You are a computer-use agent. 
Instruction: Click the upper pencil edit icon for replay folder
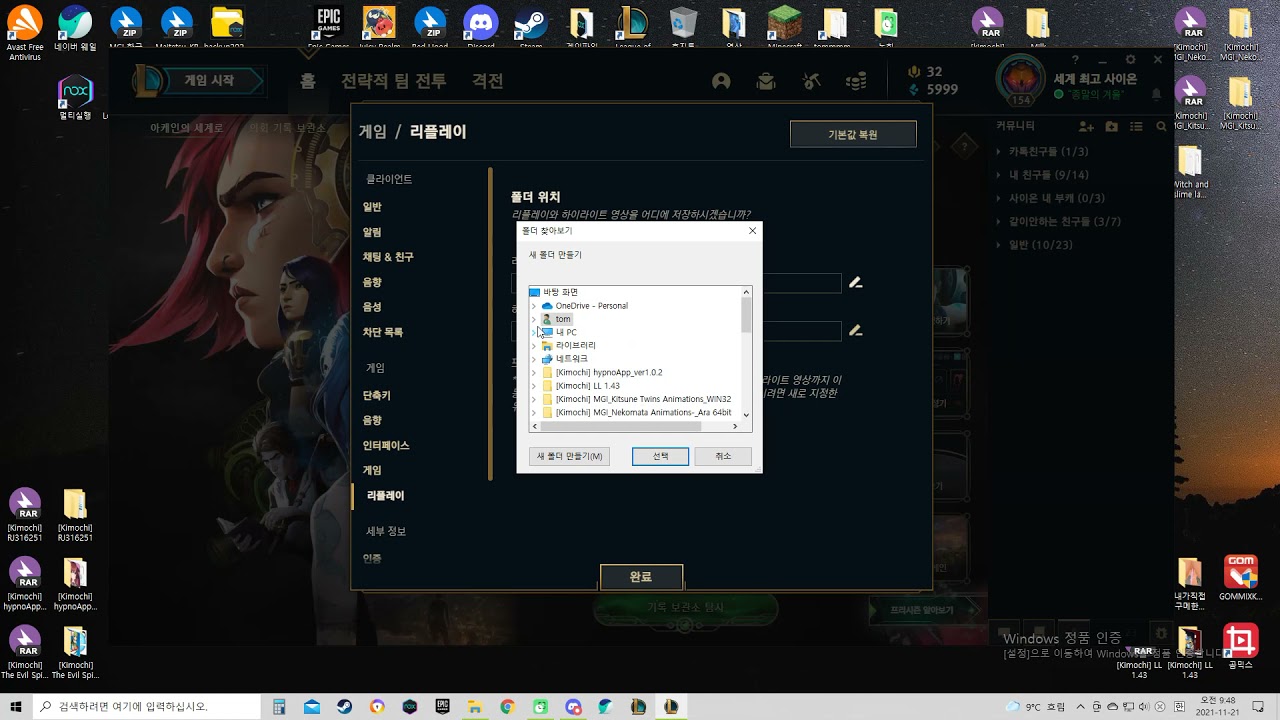point(855,283)
